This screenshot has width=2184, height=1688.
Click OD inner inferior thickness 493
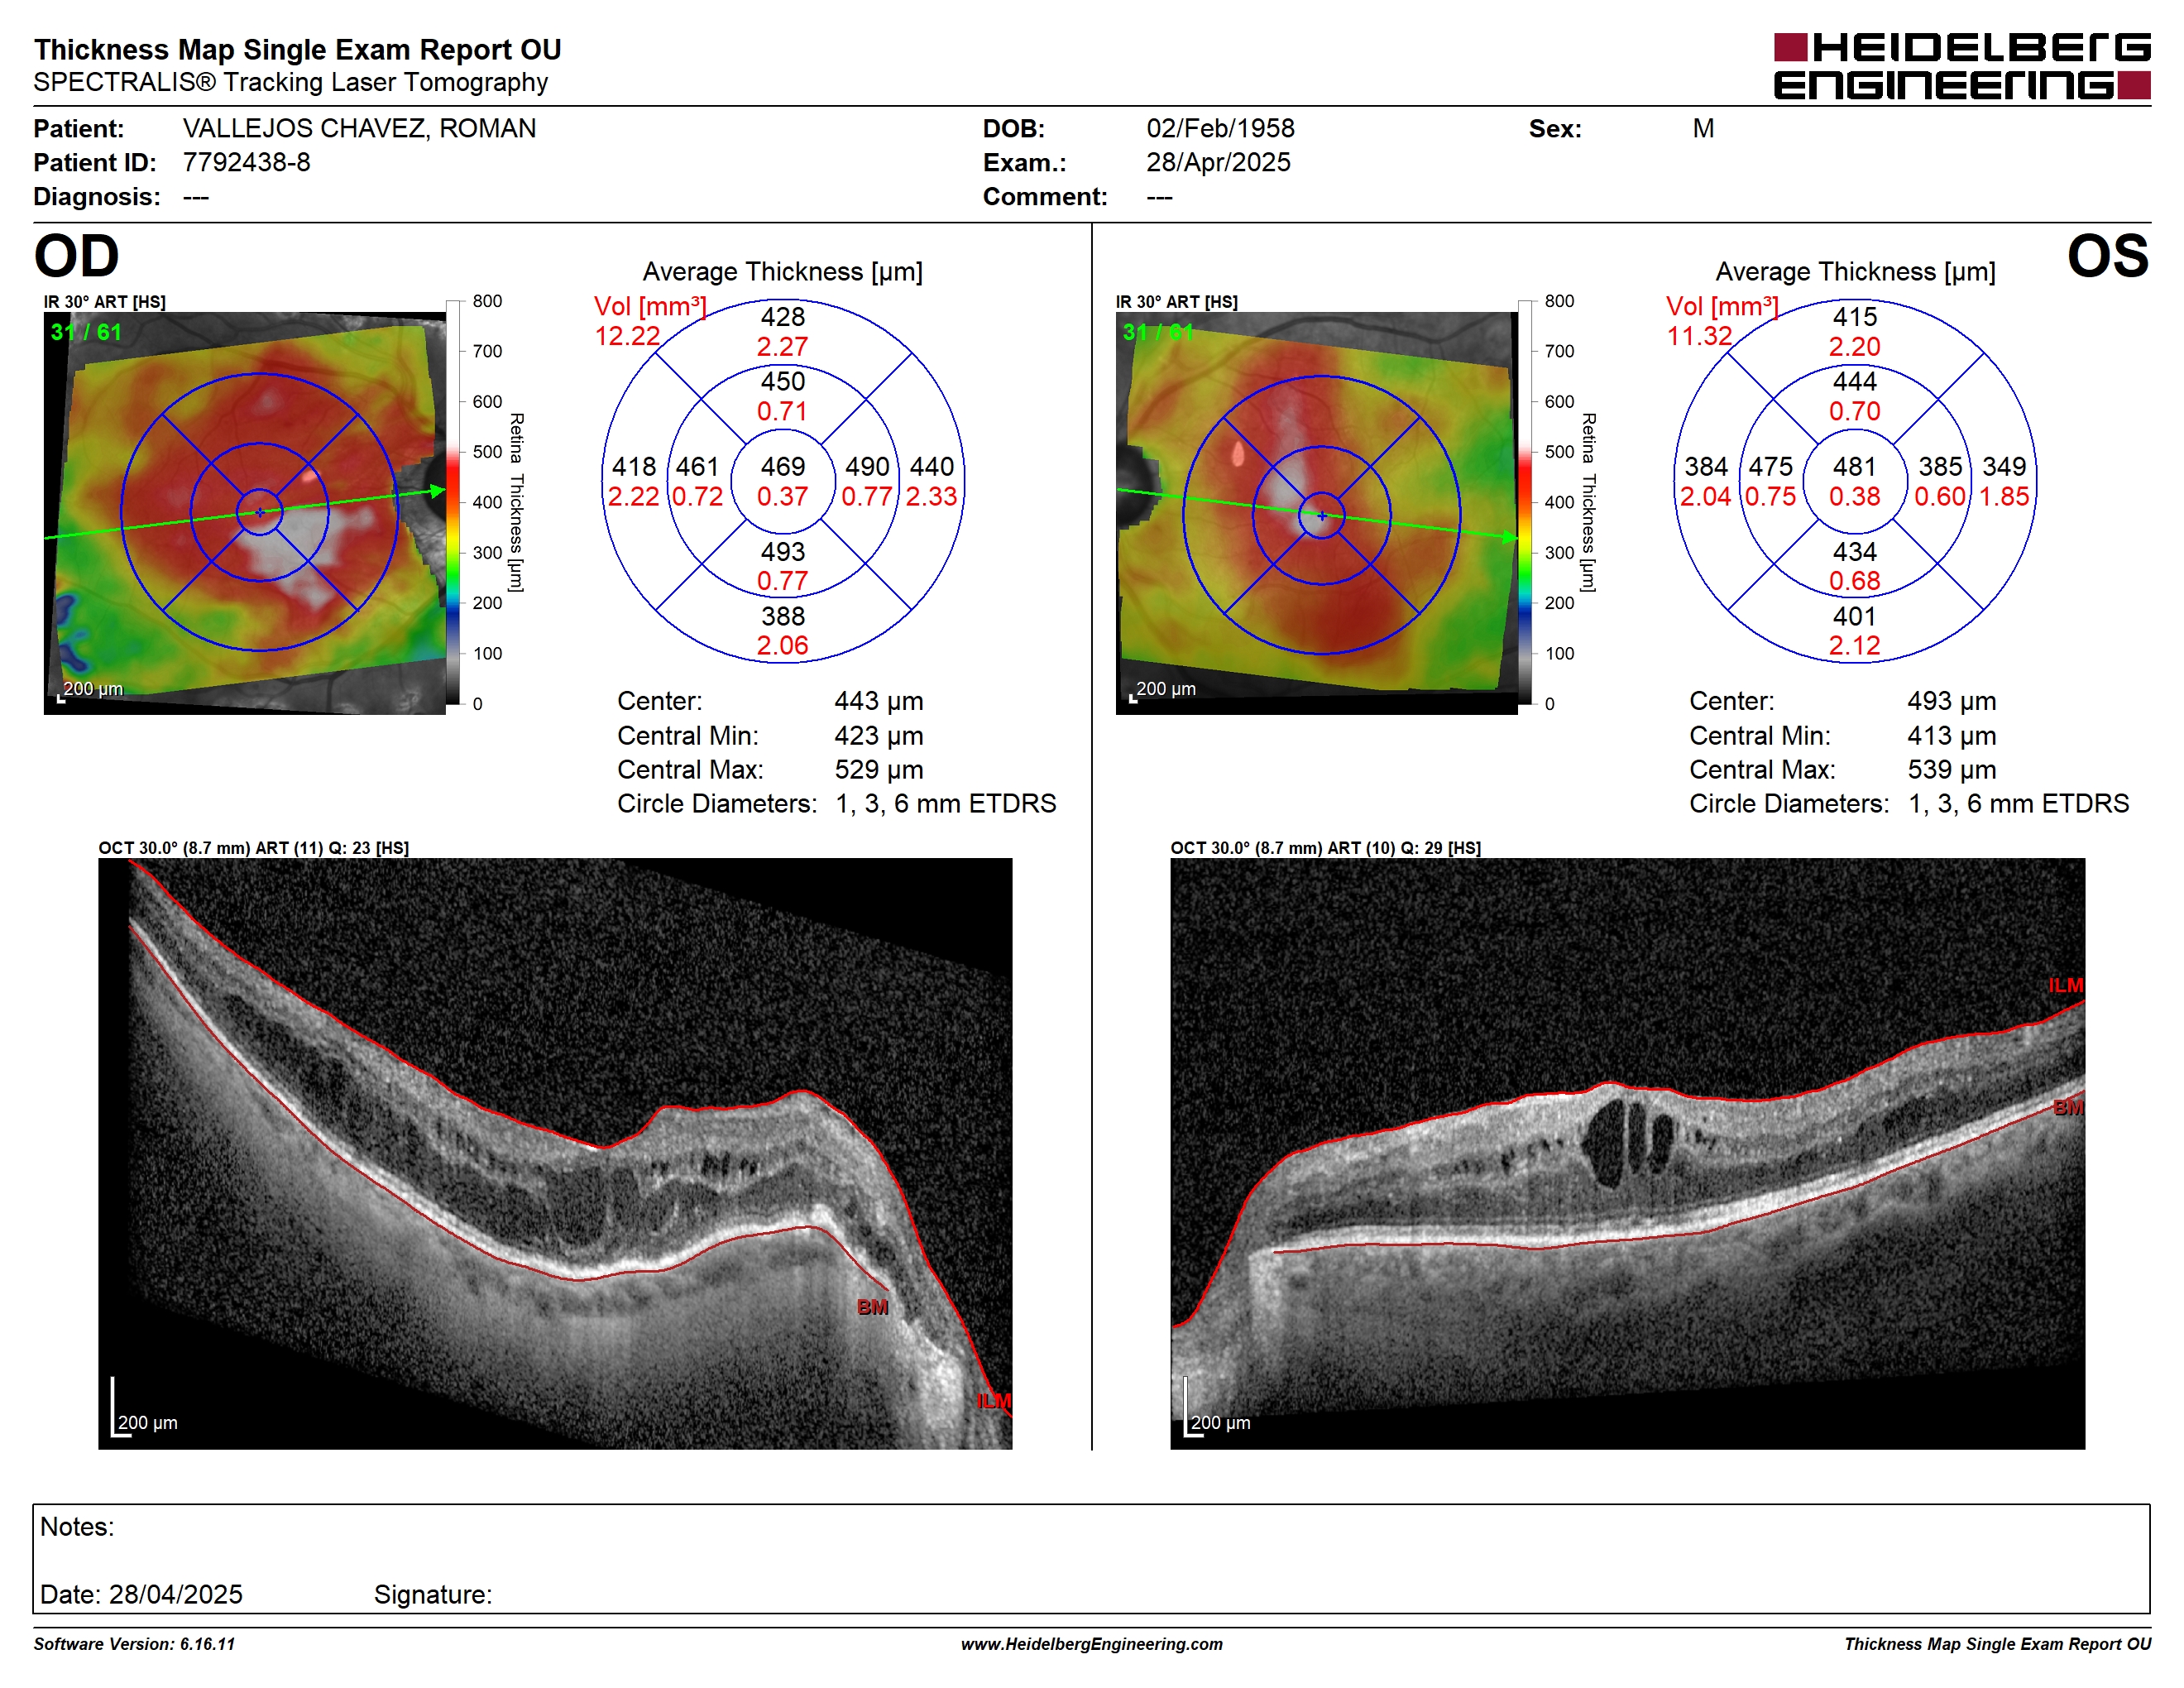pyautogui.click(x=782, y=552)
